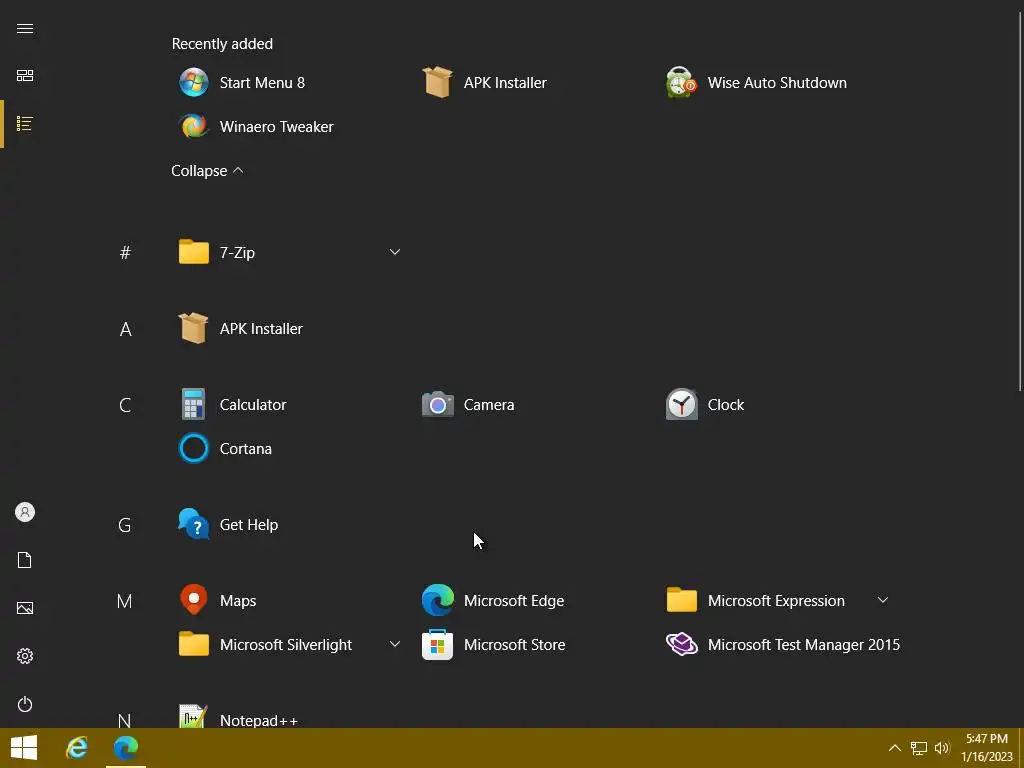The height and width of the screenshot is (768, 1024).
Task: Open Documents from the sidebar
Action: pos(25,560)
